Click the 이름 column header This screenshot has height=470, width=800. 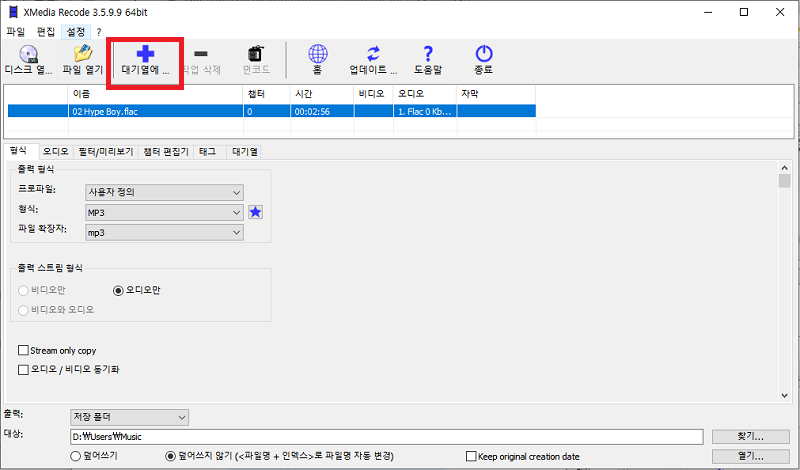coord(155,94)
